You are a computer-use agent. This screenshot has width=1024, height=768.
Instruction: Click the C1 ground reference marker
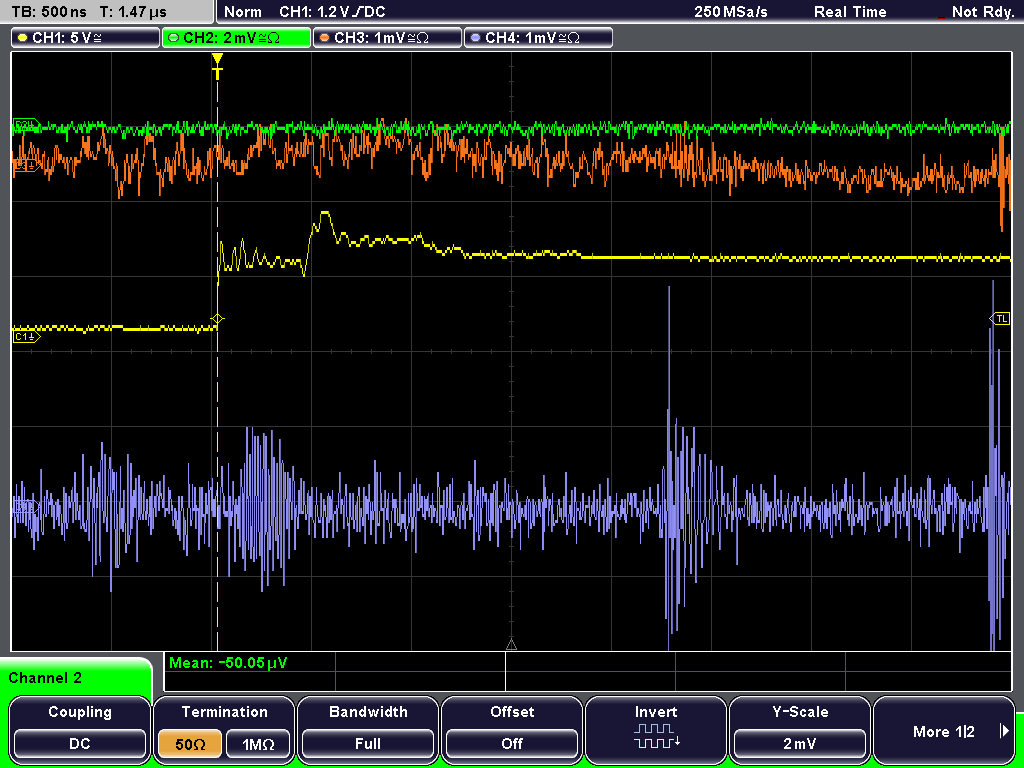click(26, 337)
